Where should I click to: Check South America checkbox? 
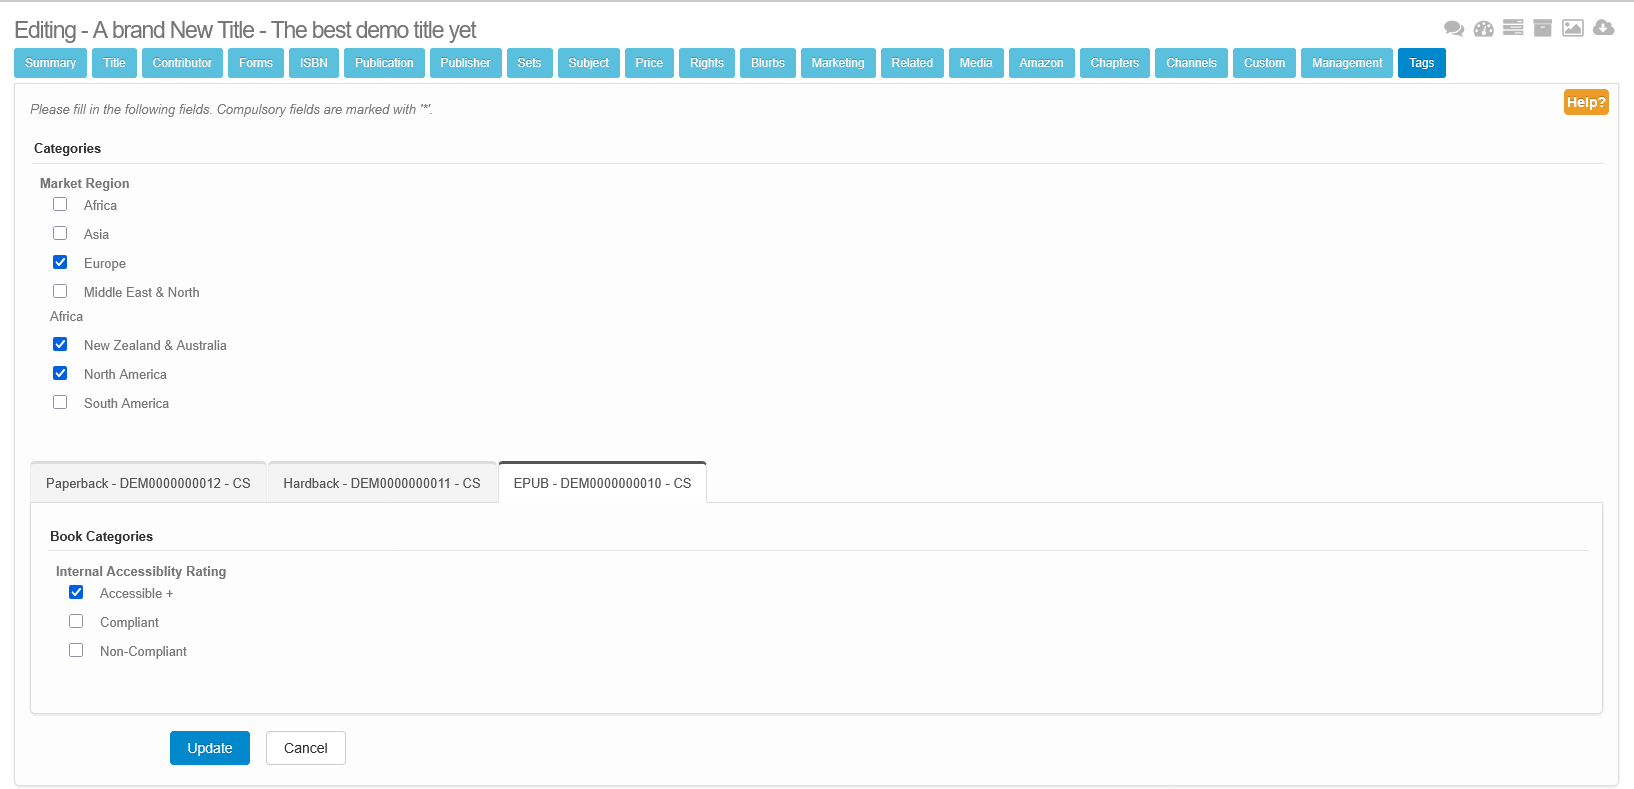point(60,402)
